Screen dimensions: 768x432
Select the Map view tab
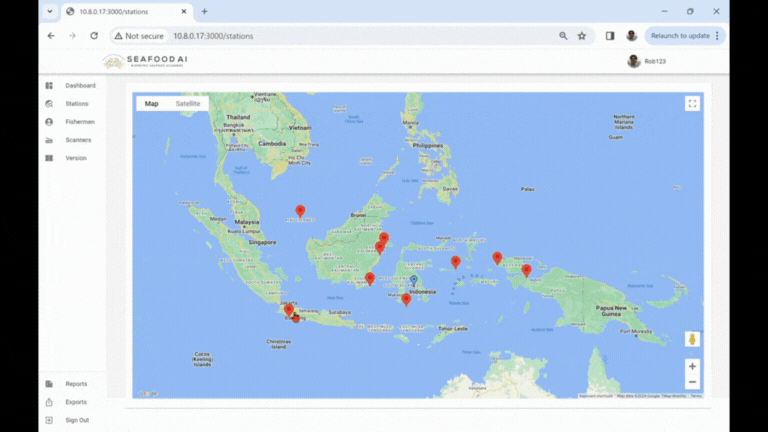pos(151,104)
